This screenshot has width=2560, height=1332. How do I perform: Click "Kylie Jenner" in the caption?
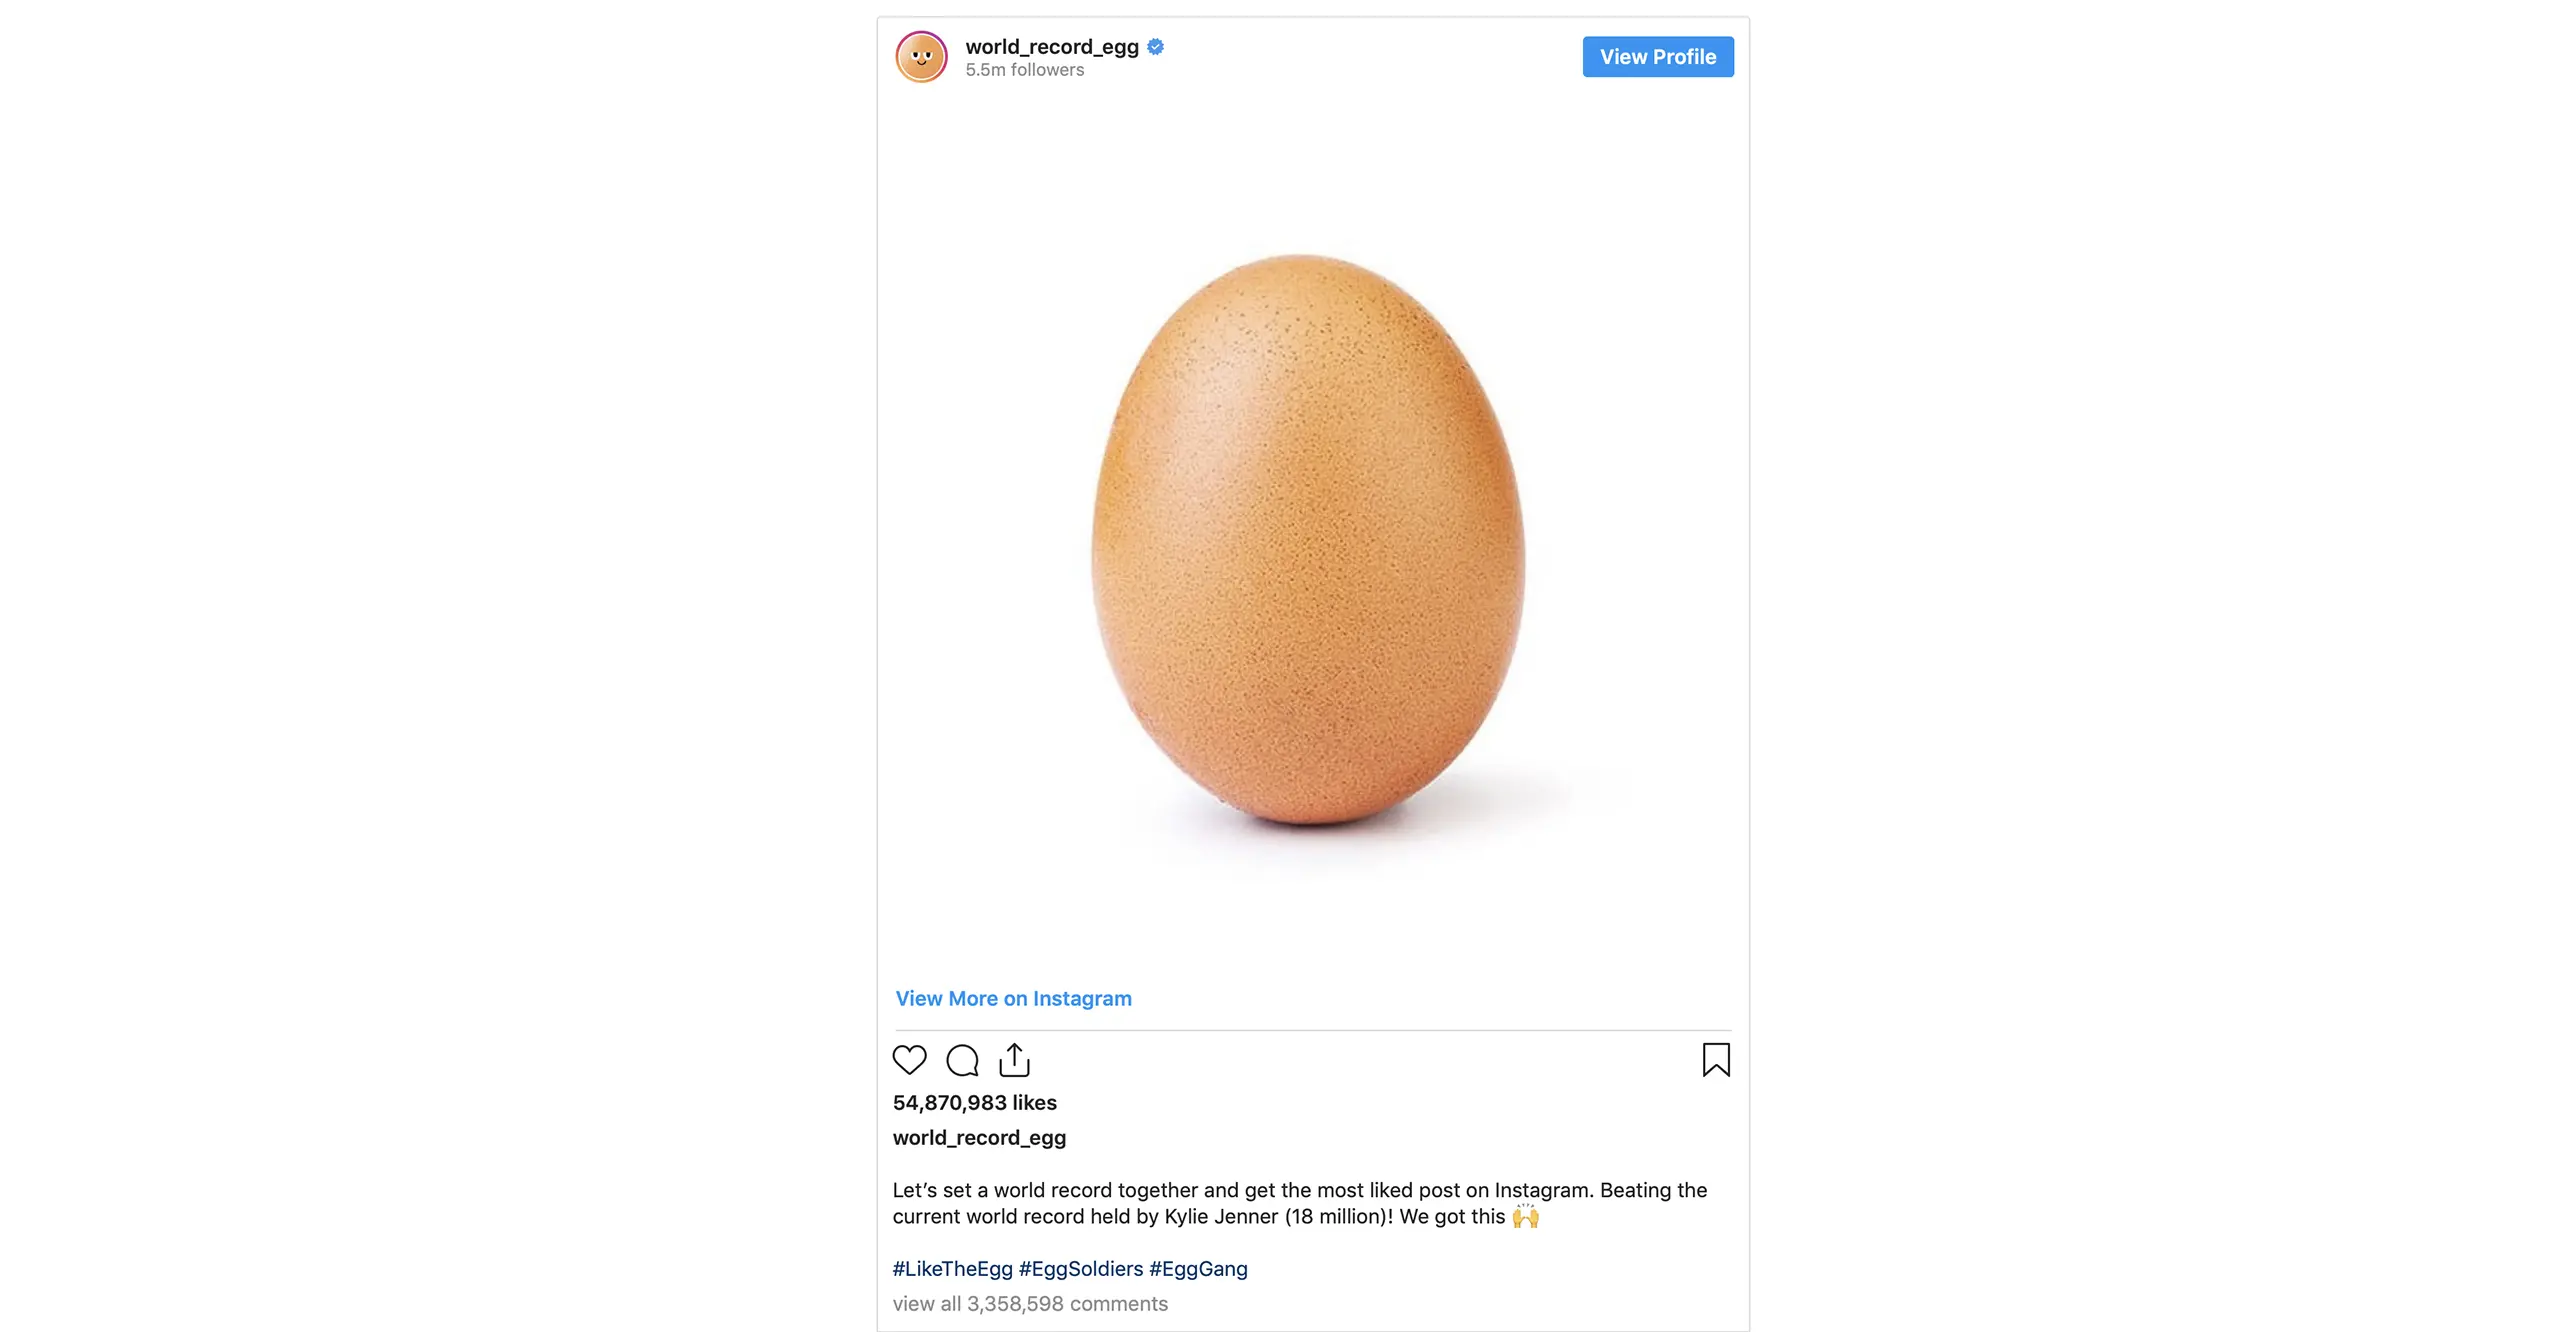pos(1221,1217)
